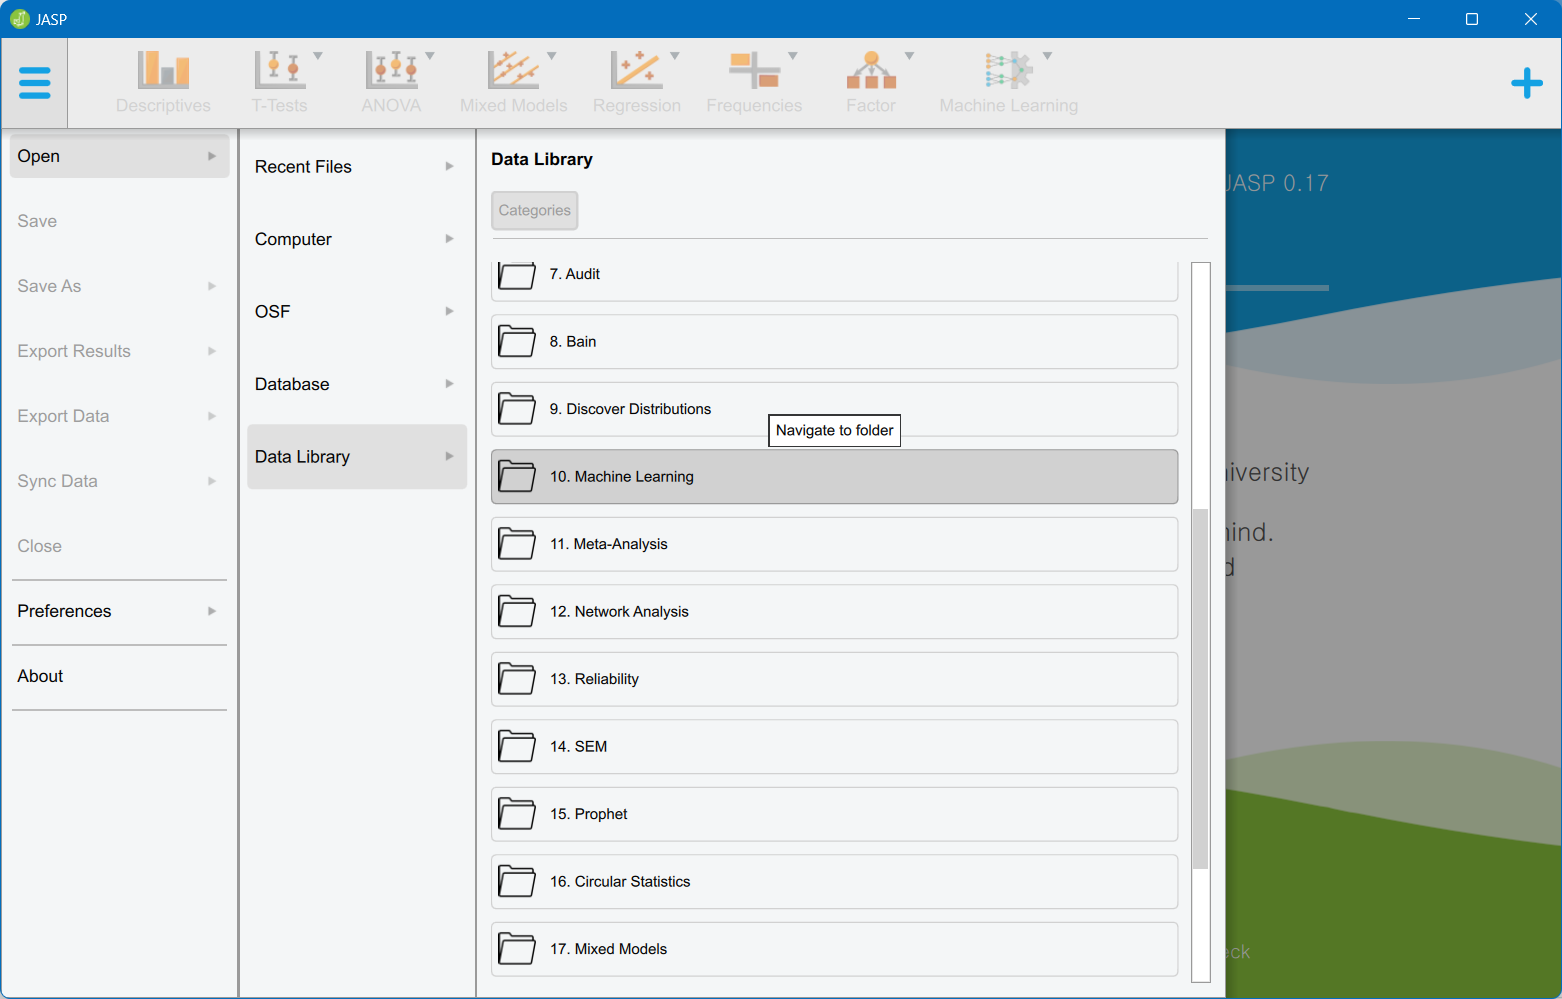Screen dimensions: 1562x999
Task: Open the Descriptives analysis icon
Action: pyautogui.click(x=163, y=70)
